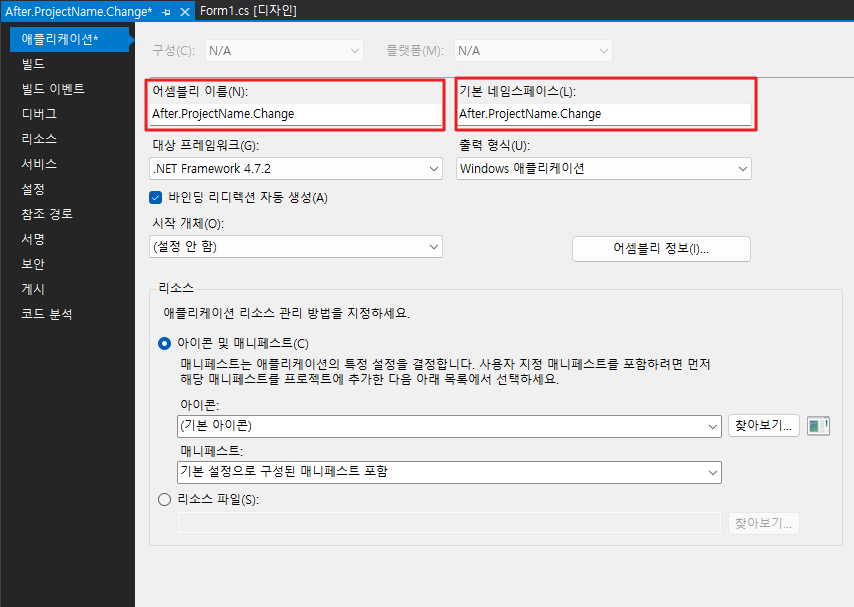Focus the 기본 네임스페이스 text field

coord(603,114)
